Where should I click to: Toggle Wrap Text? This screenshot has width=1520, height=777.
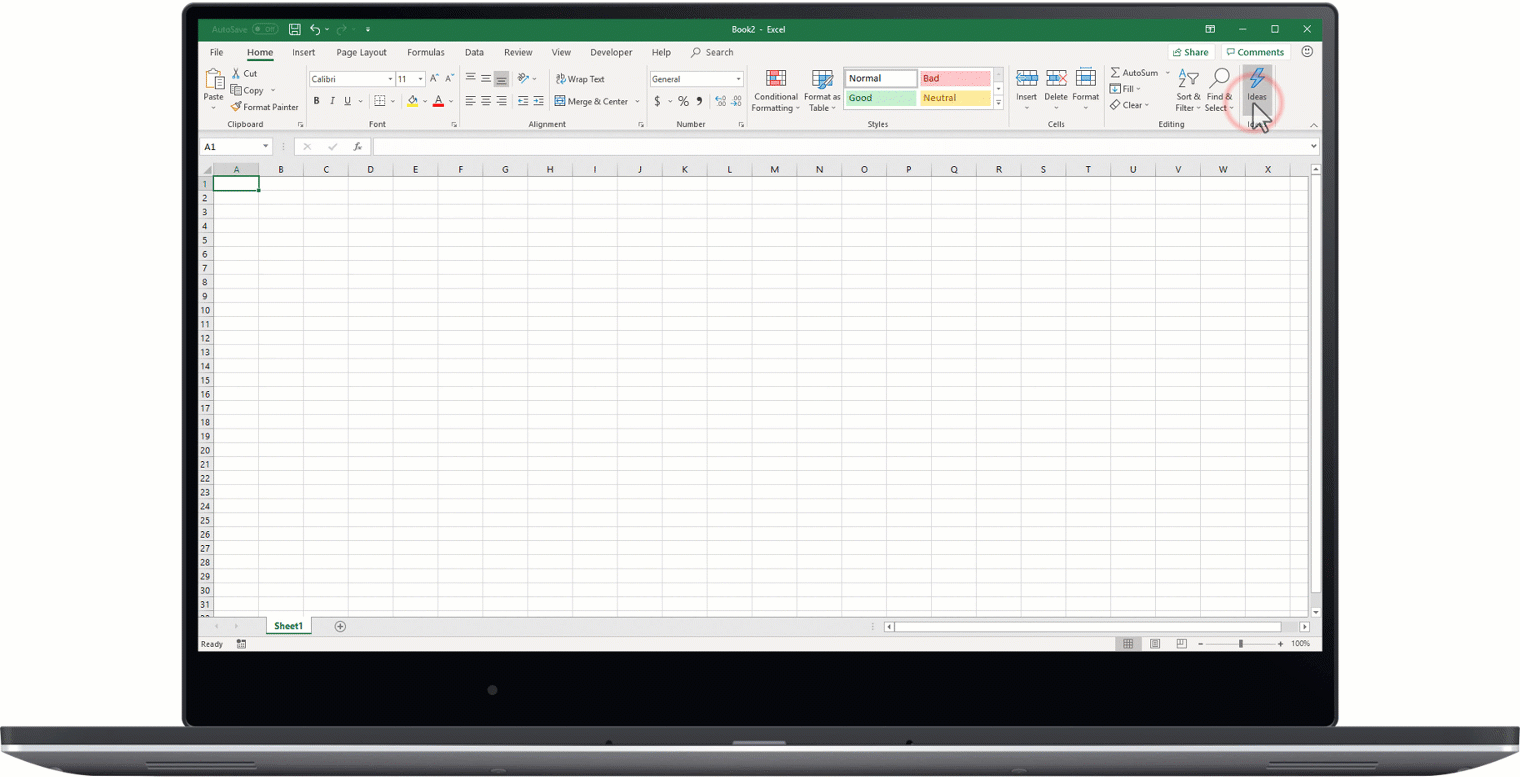pos(580,79)
